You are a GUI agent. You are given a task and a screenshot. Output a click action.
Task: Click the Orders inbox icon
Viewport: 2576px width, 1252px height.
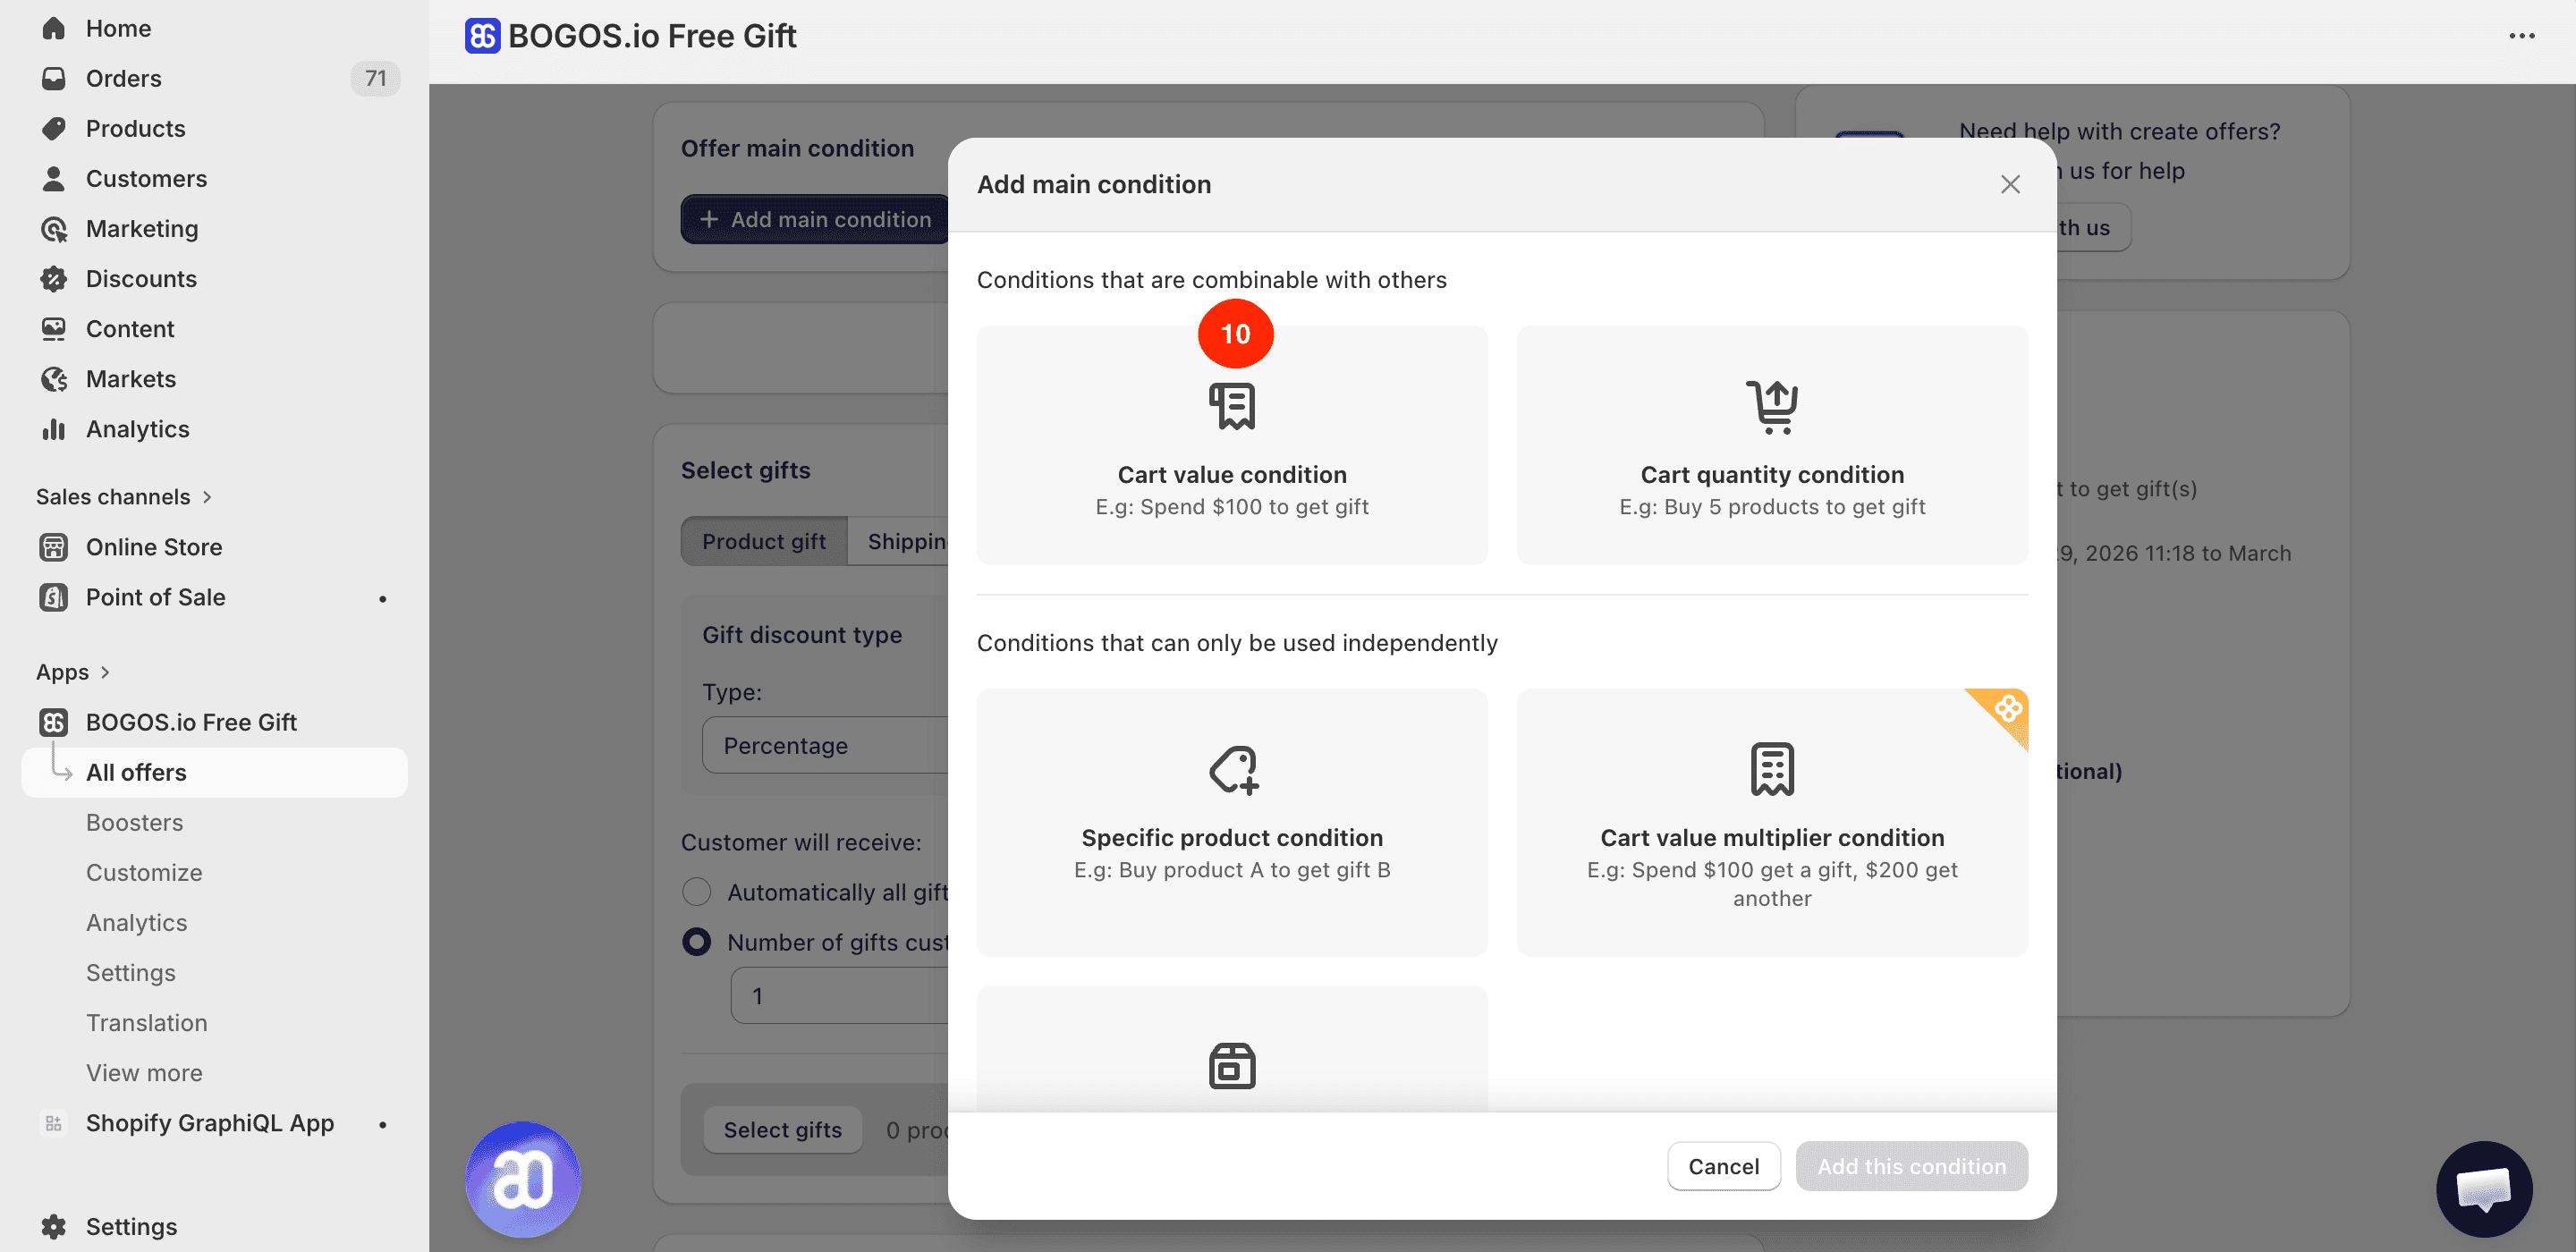point(54,78)
